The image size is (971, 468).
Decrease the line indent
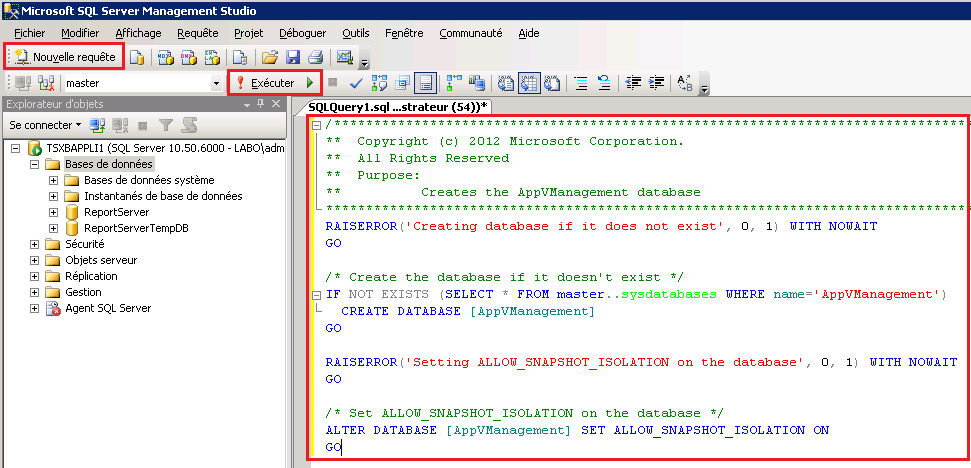coord(633,82)
